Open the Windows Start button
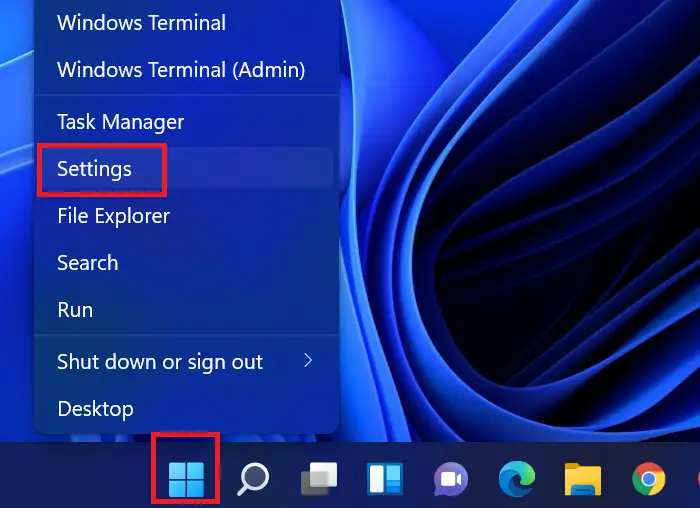 click(186, 479)
